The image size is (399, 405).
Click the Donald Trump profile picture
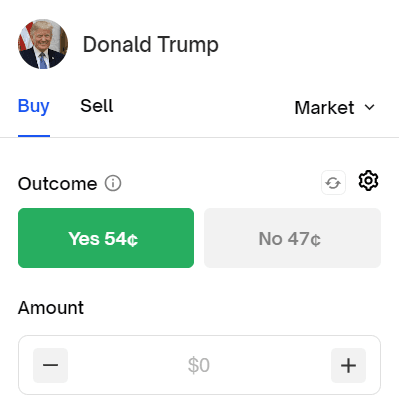click(x=43, y=44)
